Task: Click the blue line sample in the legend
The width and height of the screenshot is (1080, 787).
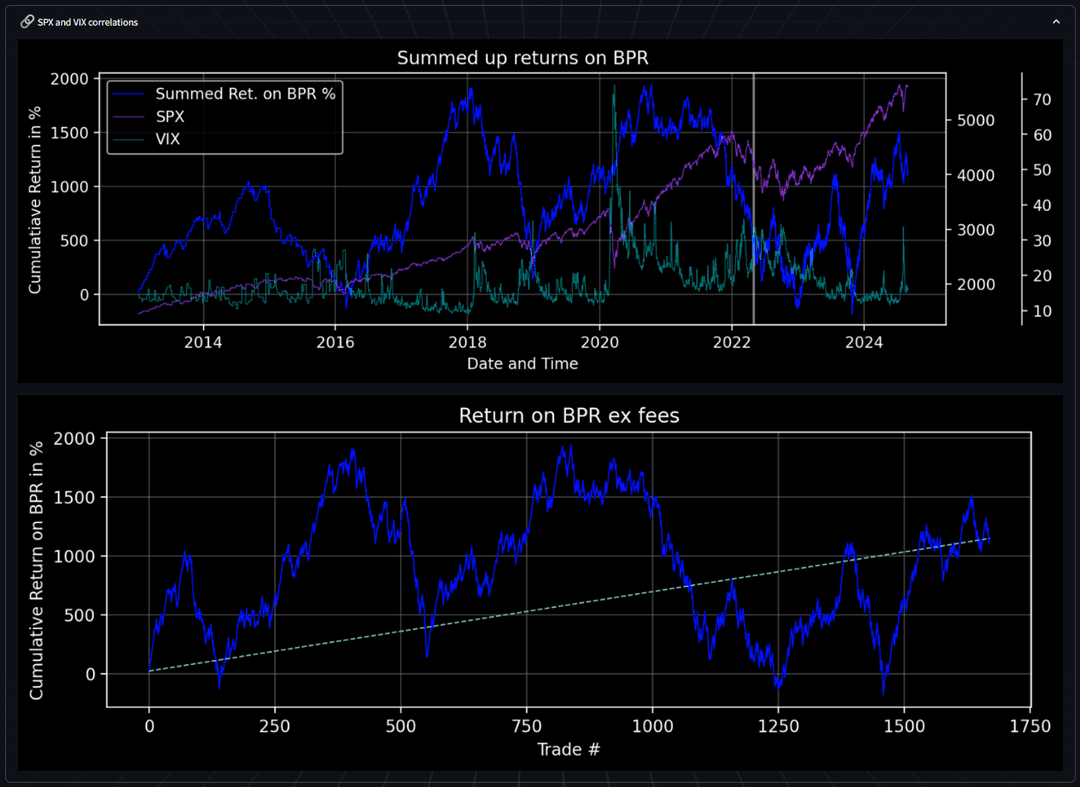Action: 129,94
